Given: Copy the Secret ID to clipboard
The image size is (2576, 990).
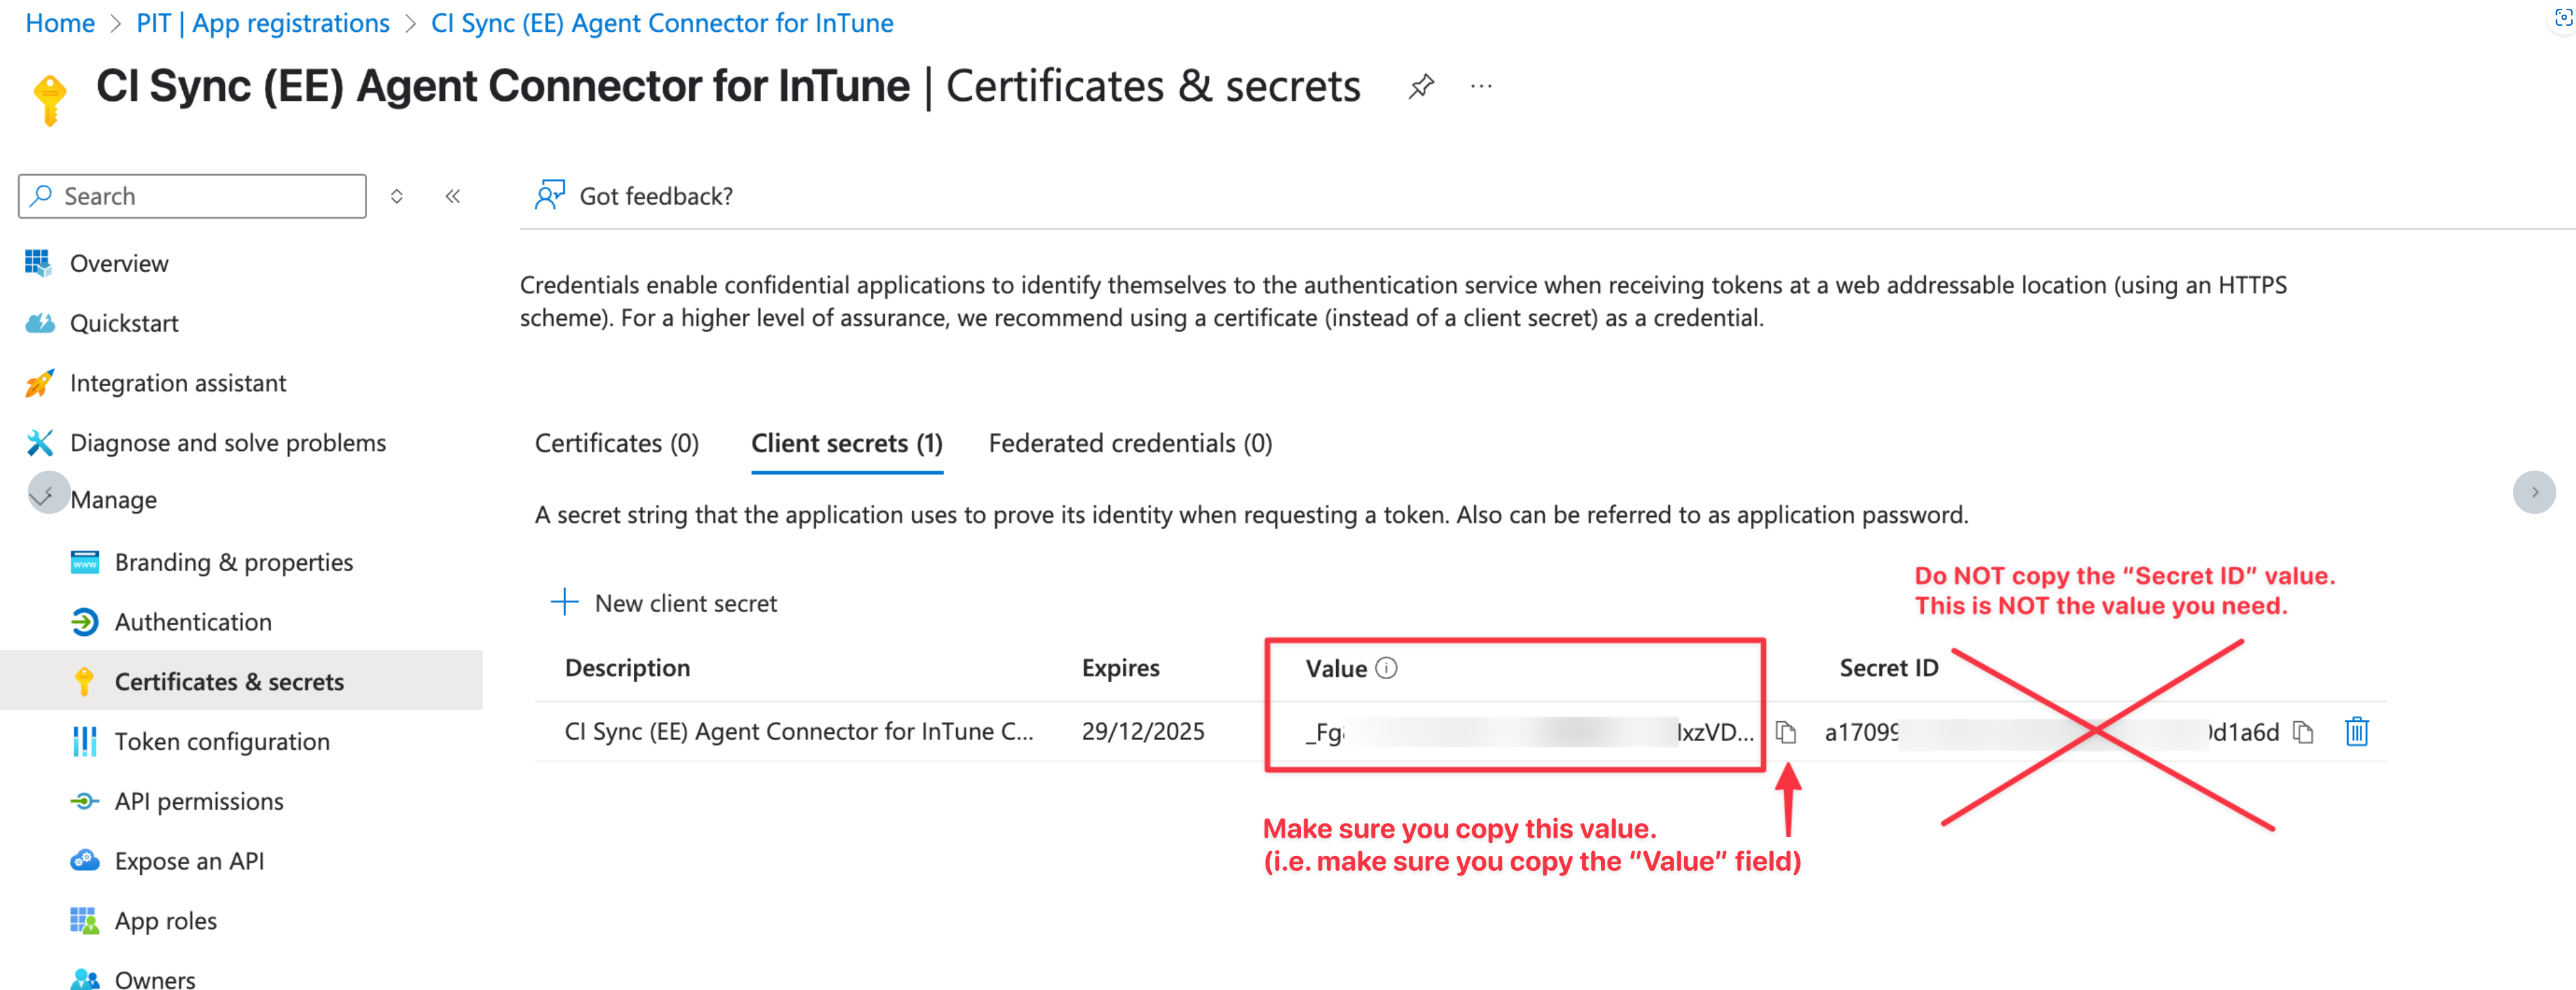Looking at the screenshot, I should click(2303, 732).
